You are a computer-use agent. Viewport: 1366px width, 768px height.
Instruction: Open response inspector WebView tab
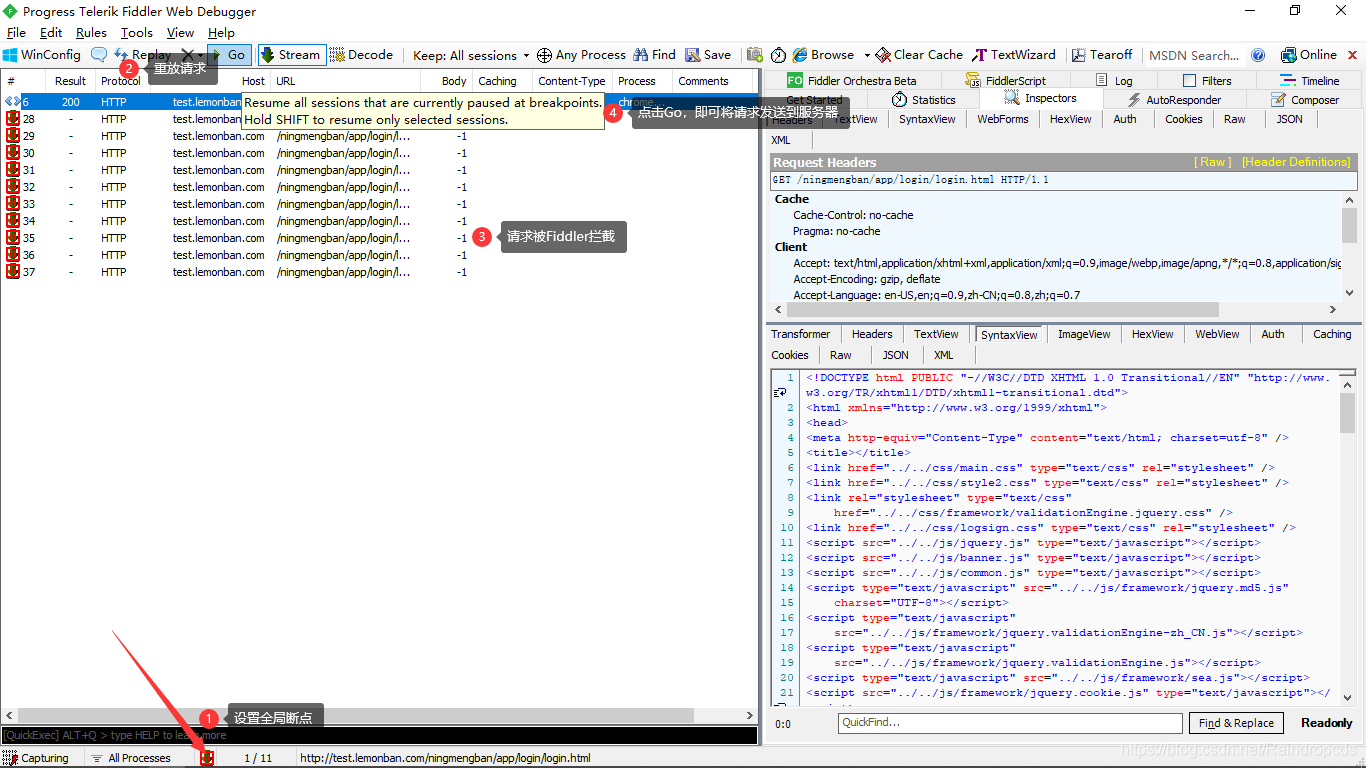coord(1217,334)
